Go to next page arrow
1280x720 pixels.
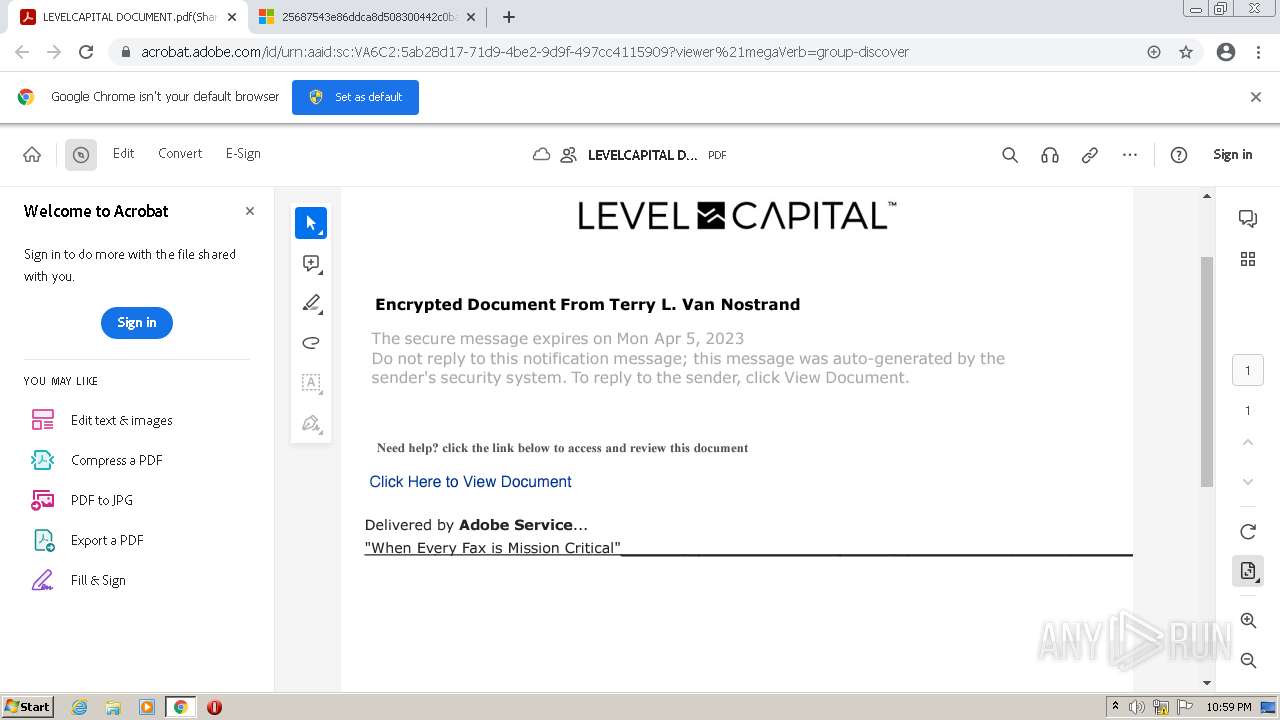tap(1247, 482)
